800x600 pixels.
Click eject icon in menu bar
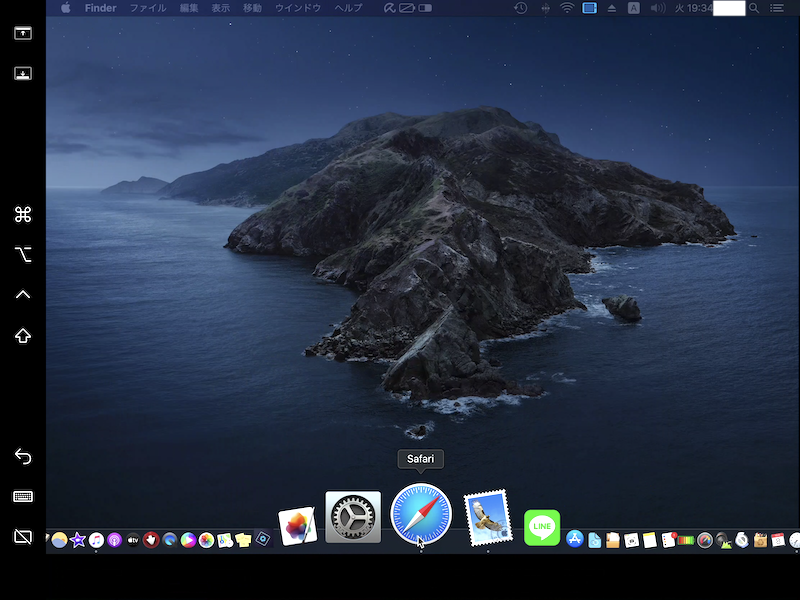(611, 8)
